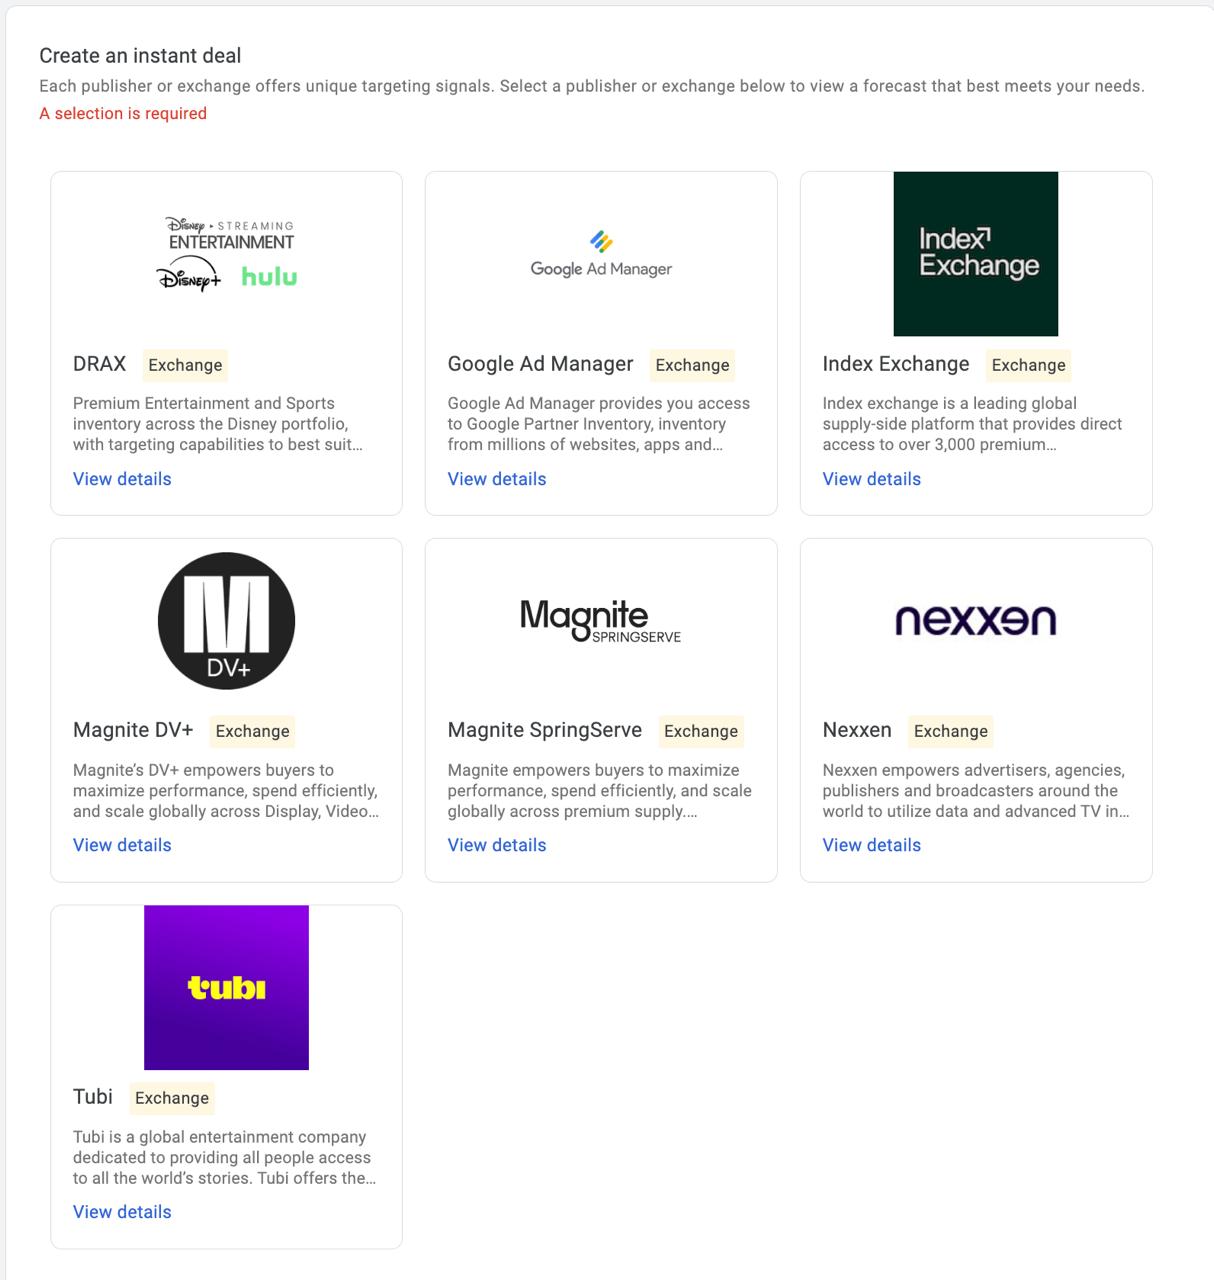Screen dimensions: 1214x1280
Task: Open View details for Magnite DV+
Action: (x=122, y=845)
